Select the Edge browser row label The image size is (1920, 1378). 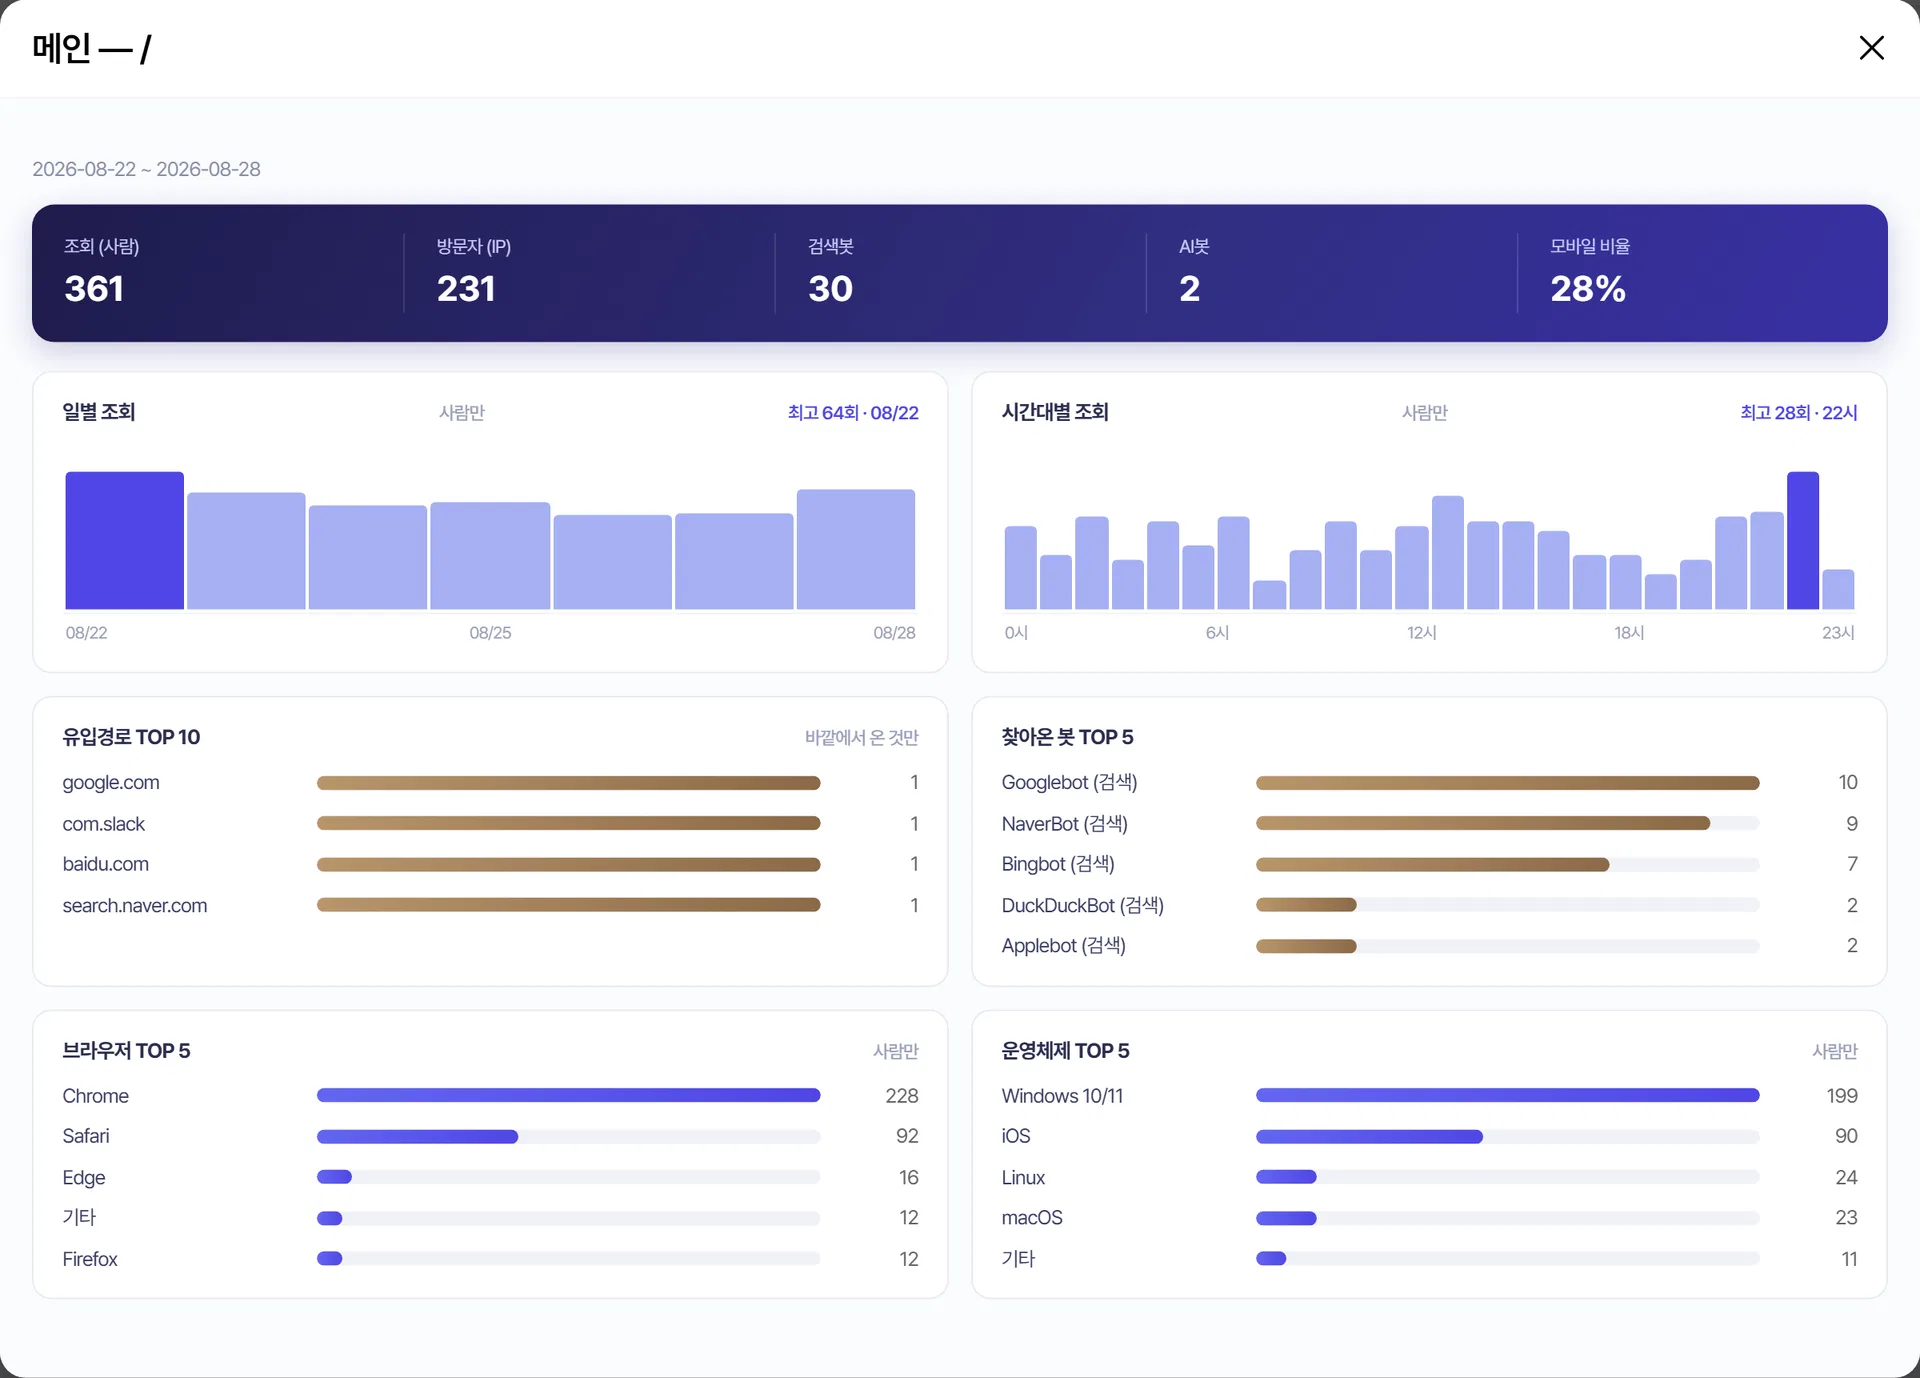(x=84, y=1178)
